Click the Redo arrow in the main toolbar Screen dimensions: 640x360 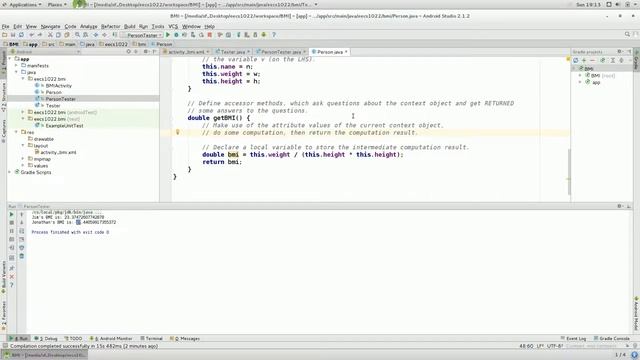[40, 35]
